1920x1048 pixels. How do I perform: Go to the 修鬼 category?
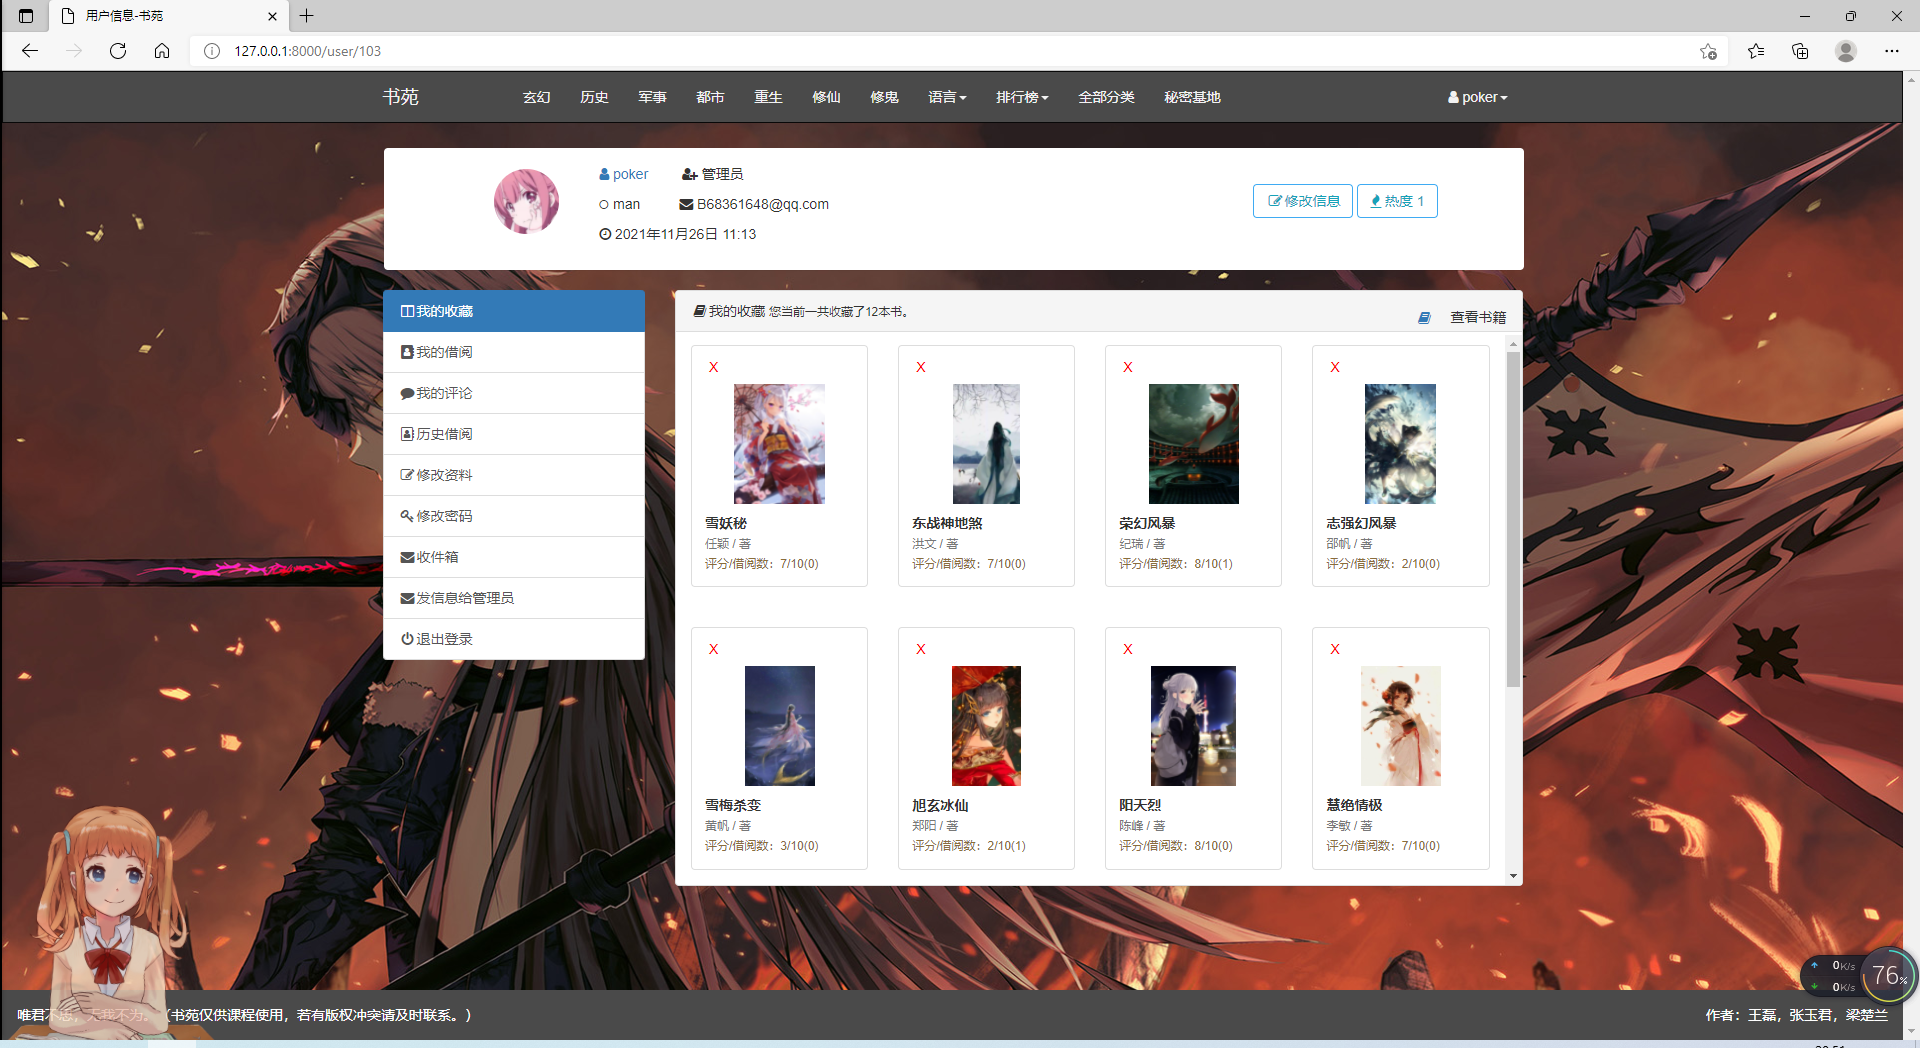pyautogui.click(x=885, y=97)
